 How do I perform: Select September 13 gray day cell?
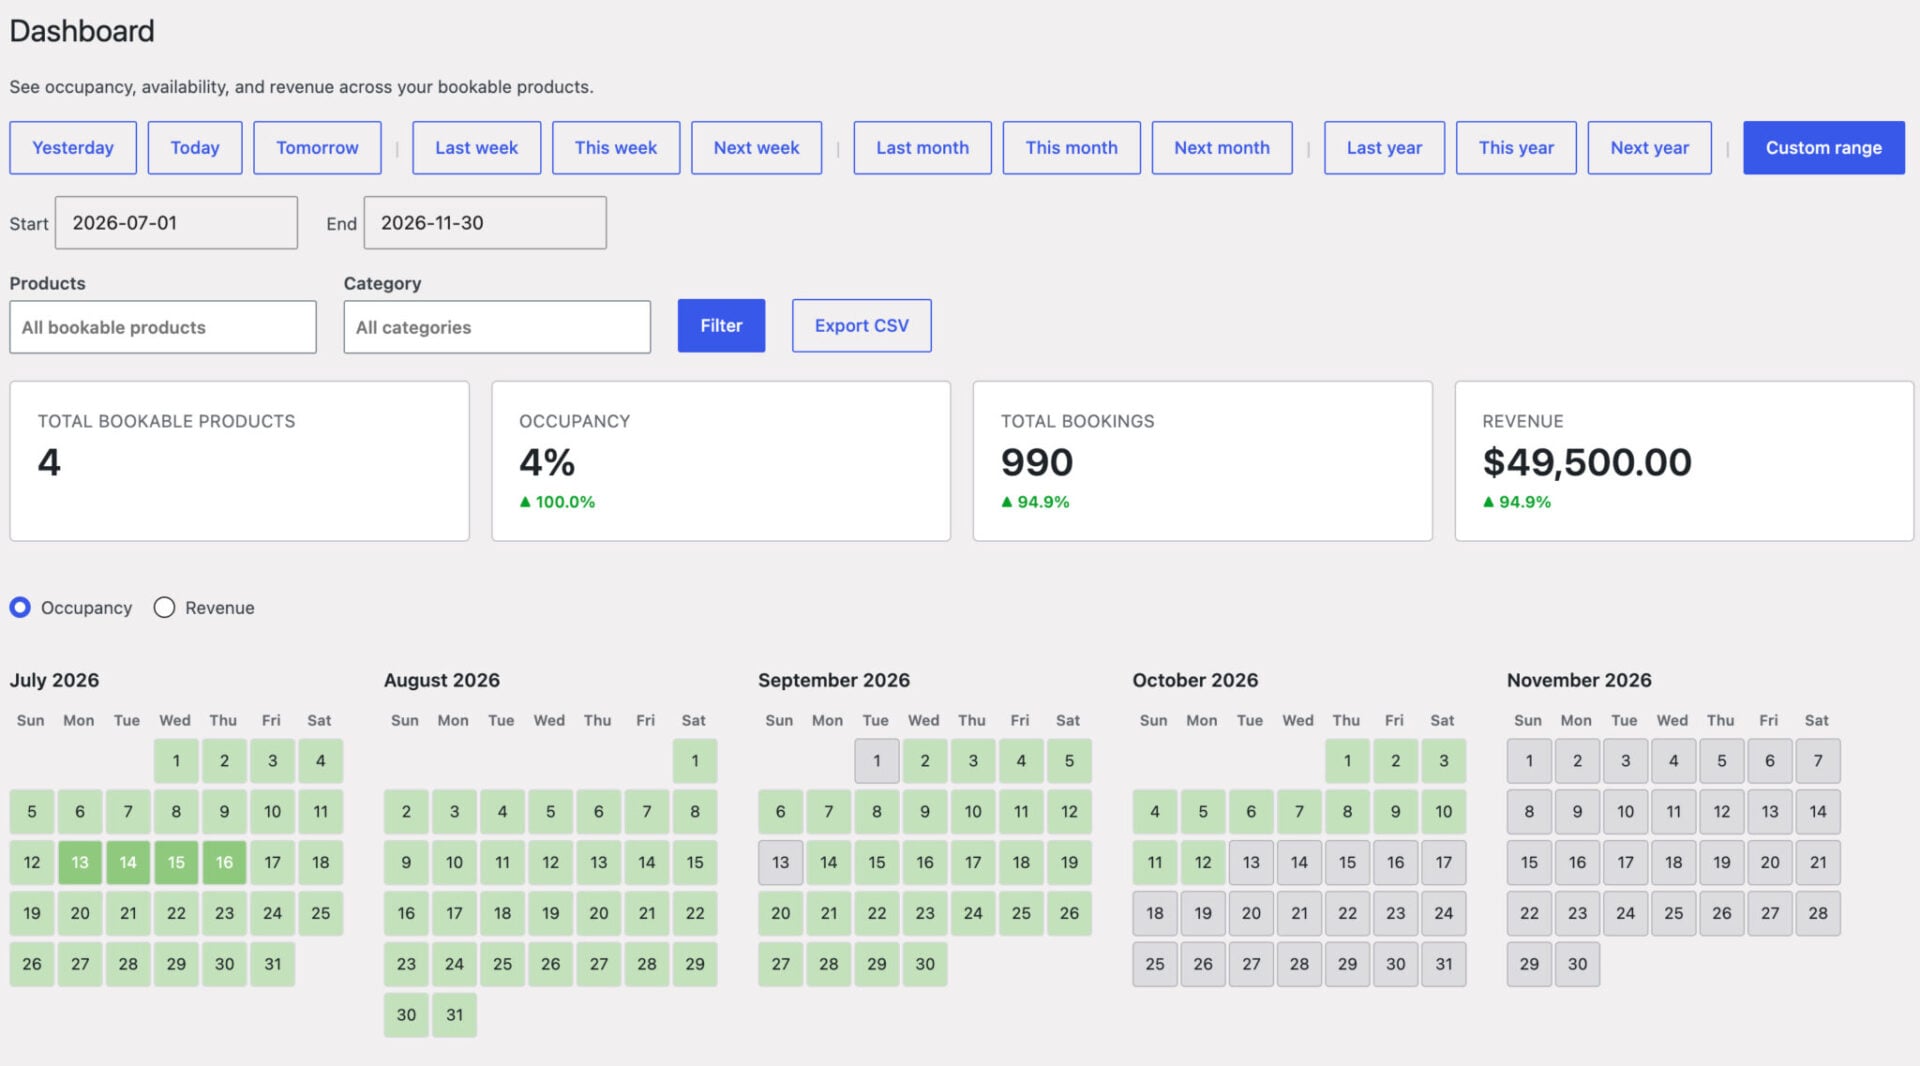pyautogui.click(x=780, y=862)
